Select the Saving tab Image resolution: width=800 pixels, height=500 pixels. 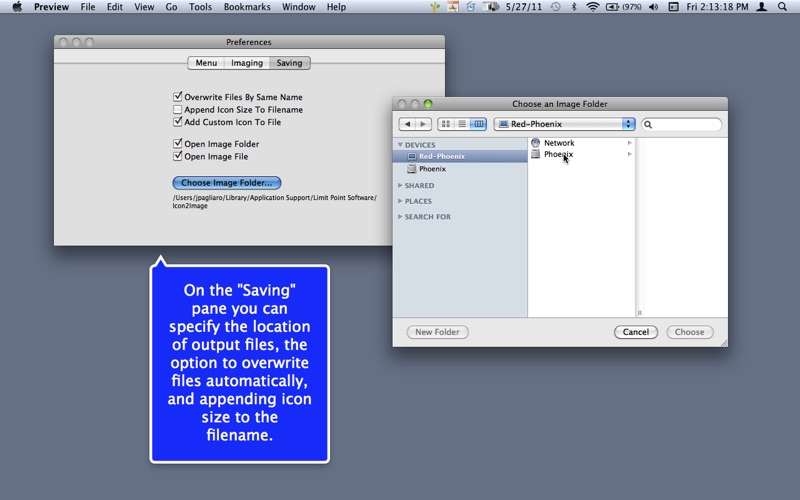(x=289, y=63)
